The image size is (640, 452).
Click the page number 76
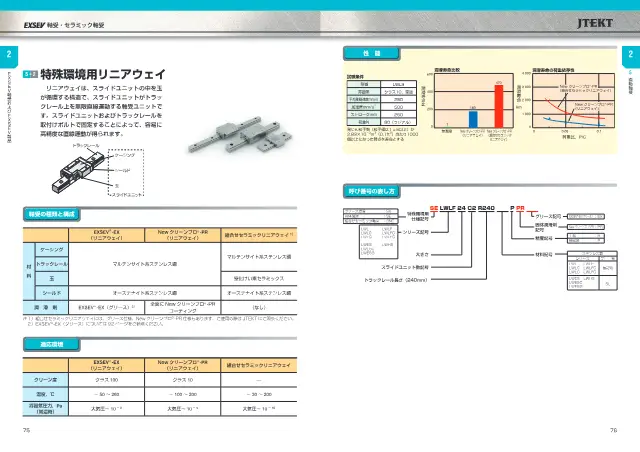[x=613, y=430]
